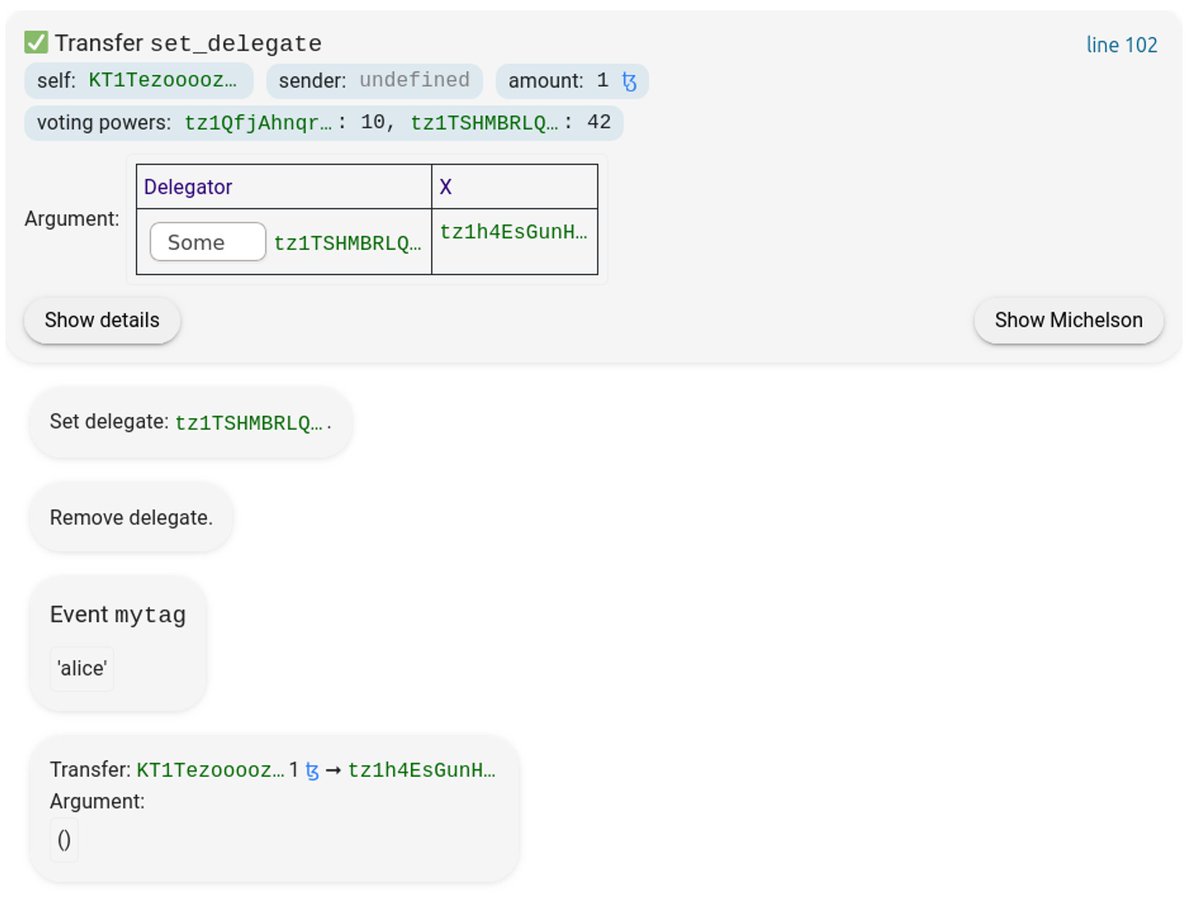Click the Remove delegate. card
This screenshot has width=1200, height=902.
point(131,518)
